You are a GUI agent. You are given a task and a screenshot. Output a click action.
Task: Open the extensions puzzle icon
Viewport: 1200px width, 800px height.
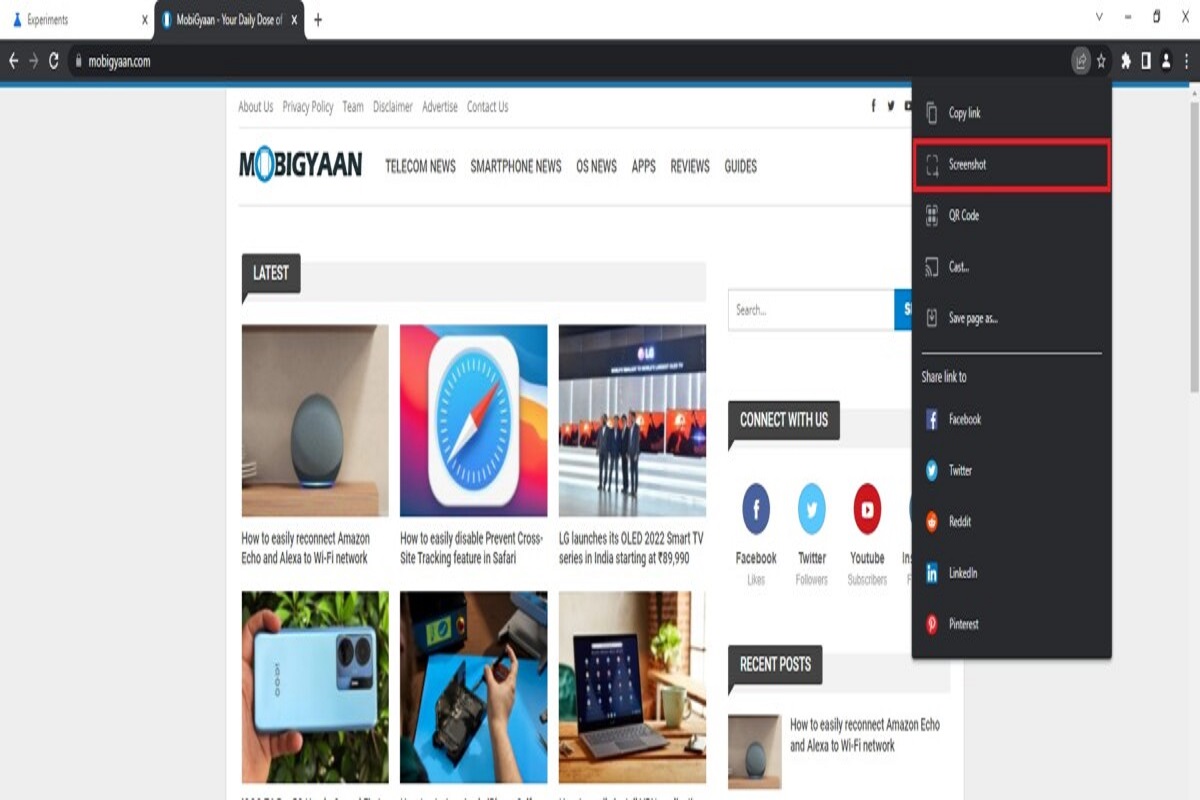click(x=1126, y=61)
